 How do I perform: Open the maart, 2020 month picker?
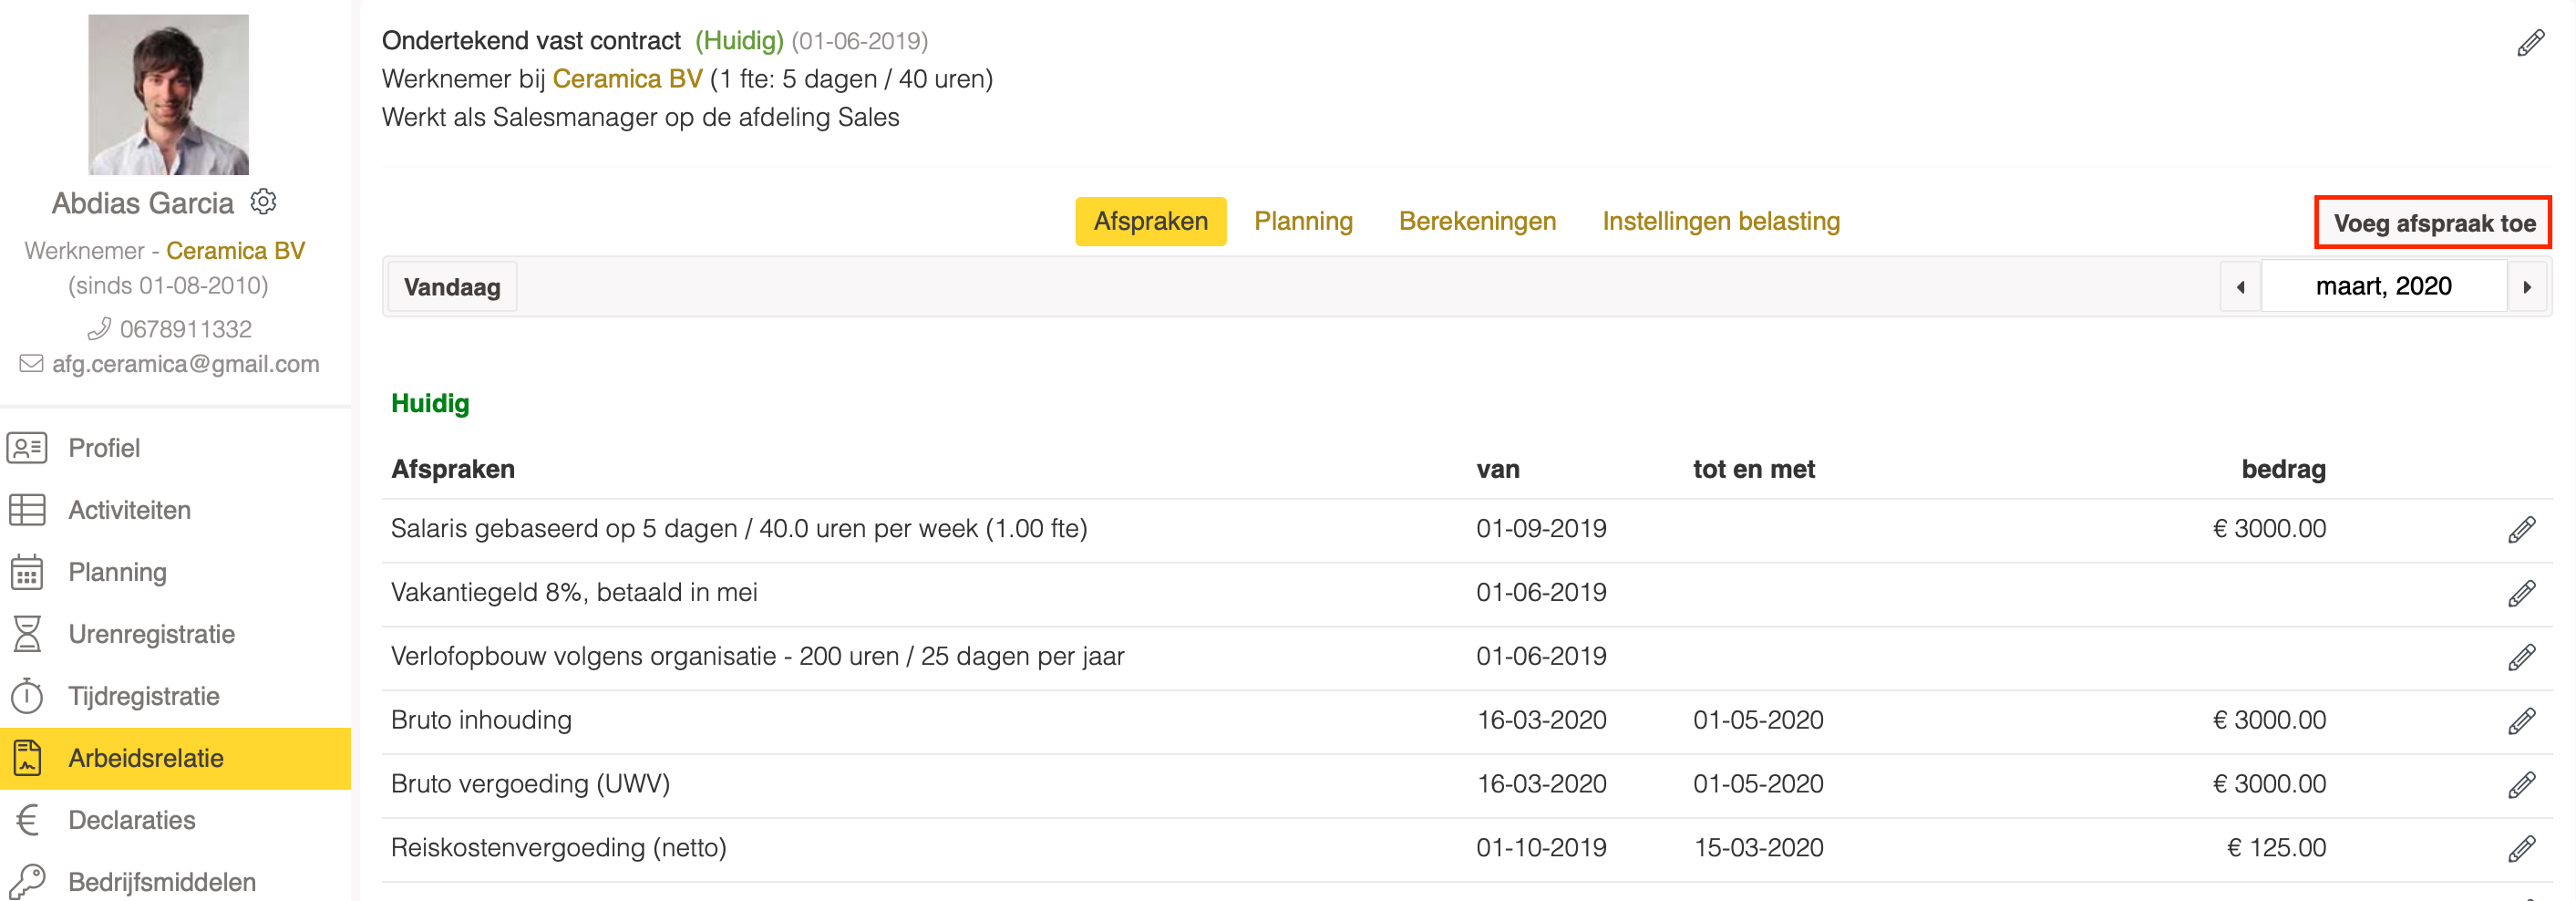click(x=2384, y=287)
